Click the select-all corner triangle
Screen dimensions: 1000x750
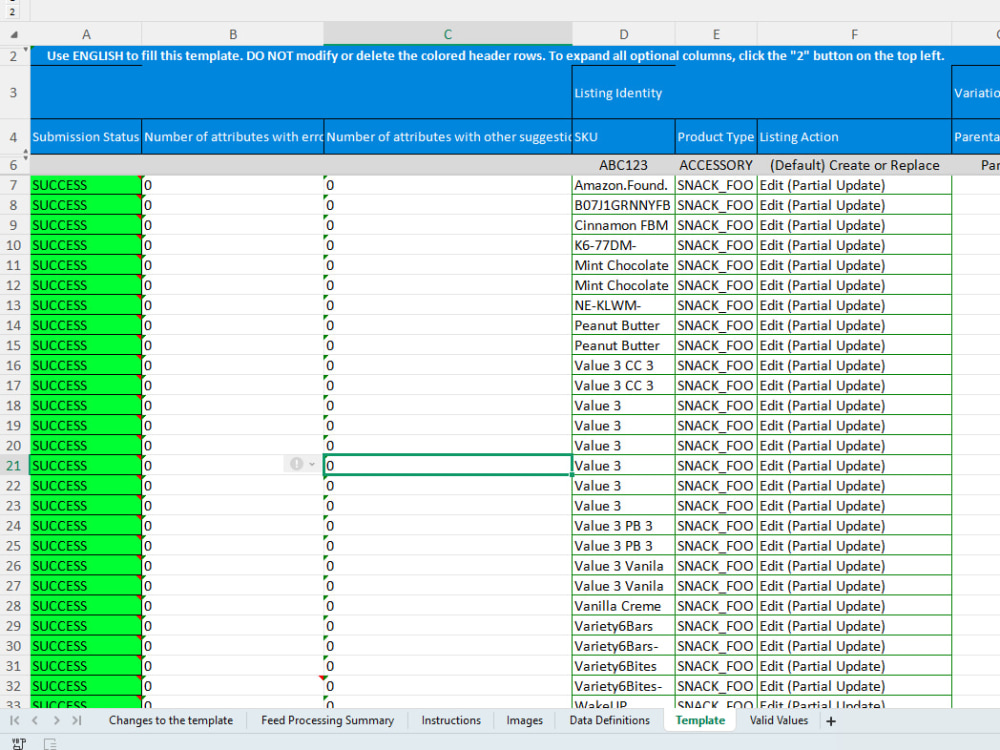pyautogui.click(x=14, y=35)
